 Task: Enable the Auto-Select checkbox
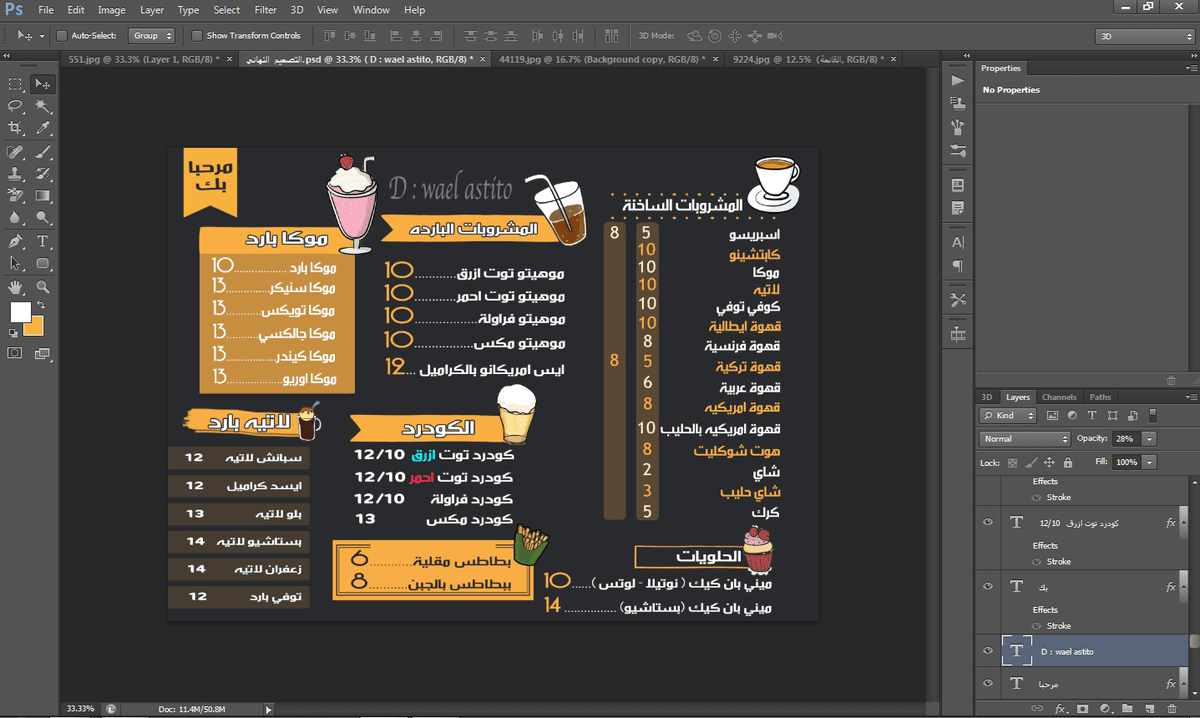click(62, 36)
